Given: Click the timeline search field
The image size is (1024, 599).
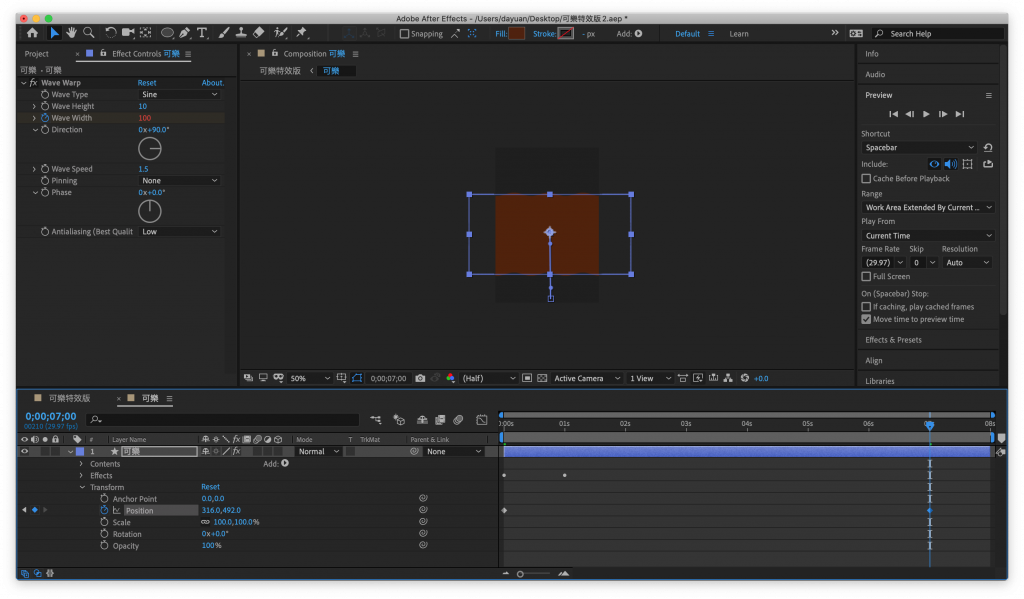Looking at the screenshot, I should (222, 420).
